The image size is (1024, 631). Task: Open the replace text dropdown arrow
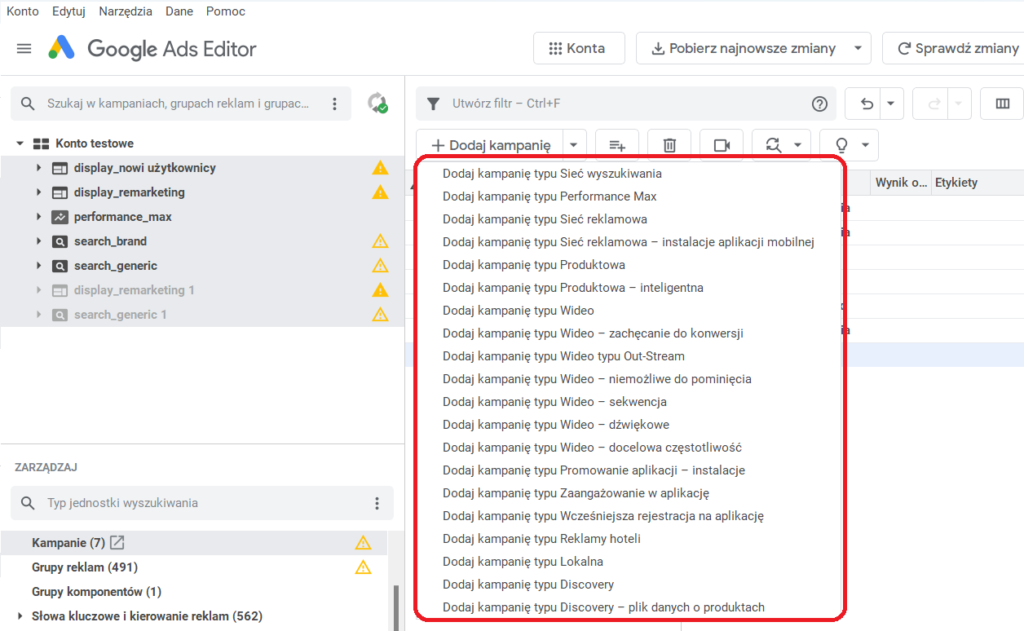point(797,145)
